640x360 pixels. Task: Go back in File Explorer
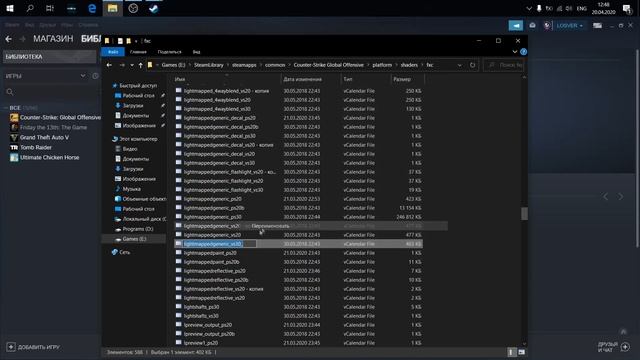(x=109, y=65)
